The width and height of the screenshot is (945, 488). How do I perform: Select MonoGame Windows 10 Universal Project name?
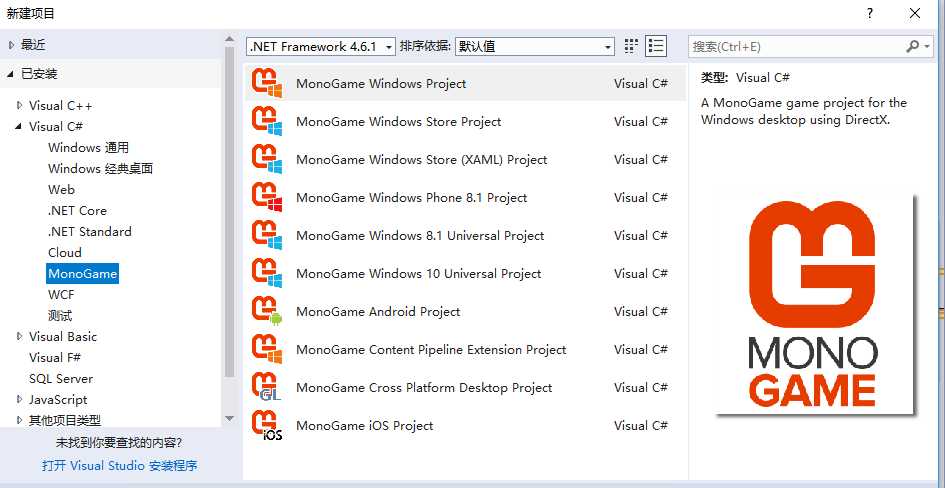click(418, 274)
